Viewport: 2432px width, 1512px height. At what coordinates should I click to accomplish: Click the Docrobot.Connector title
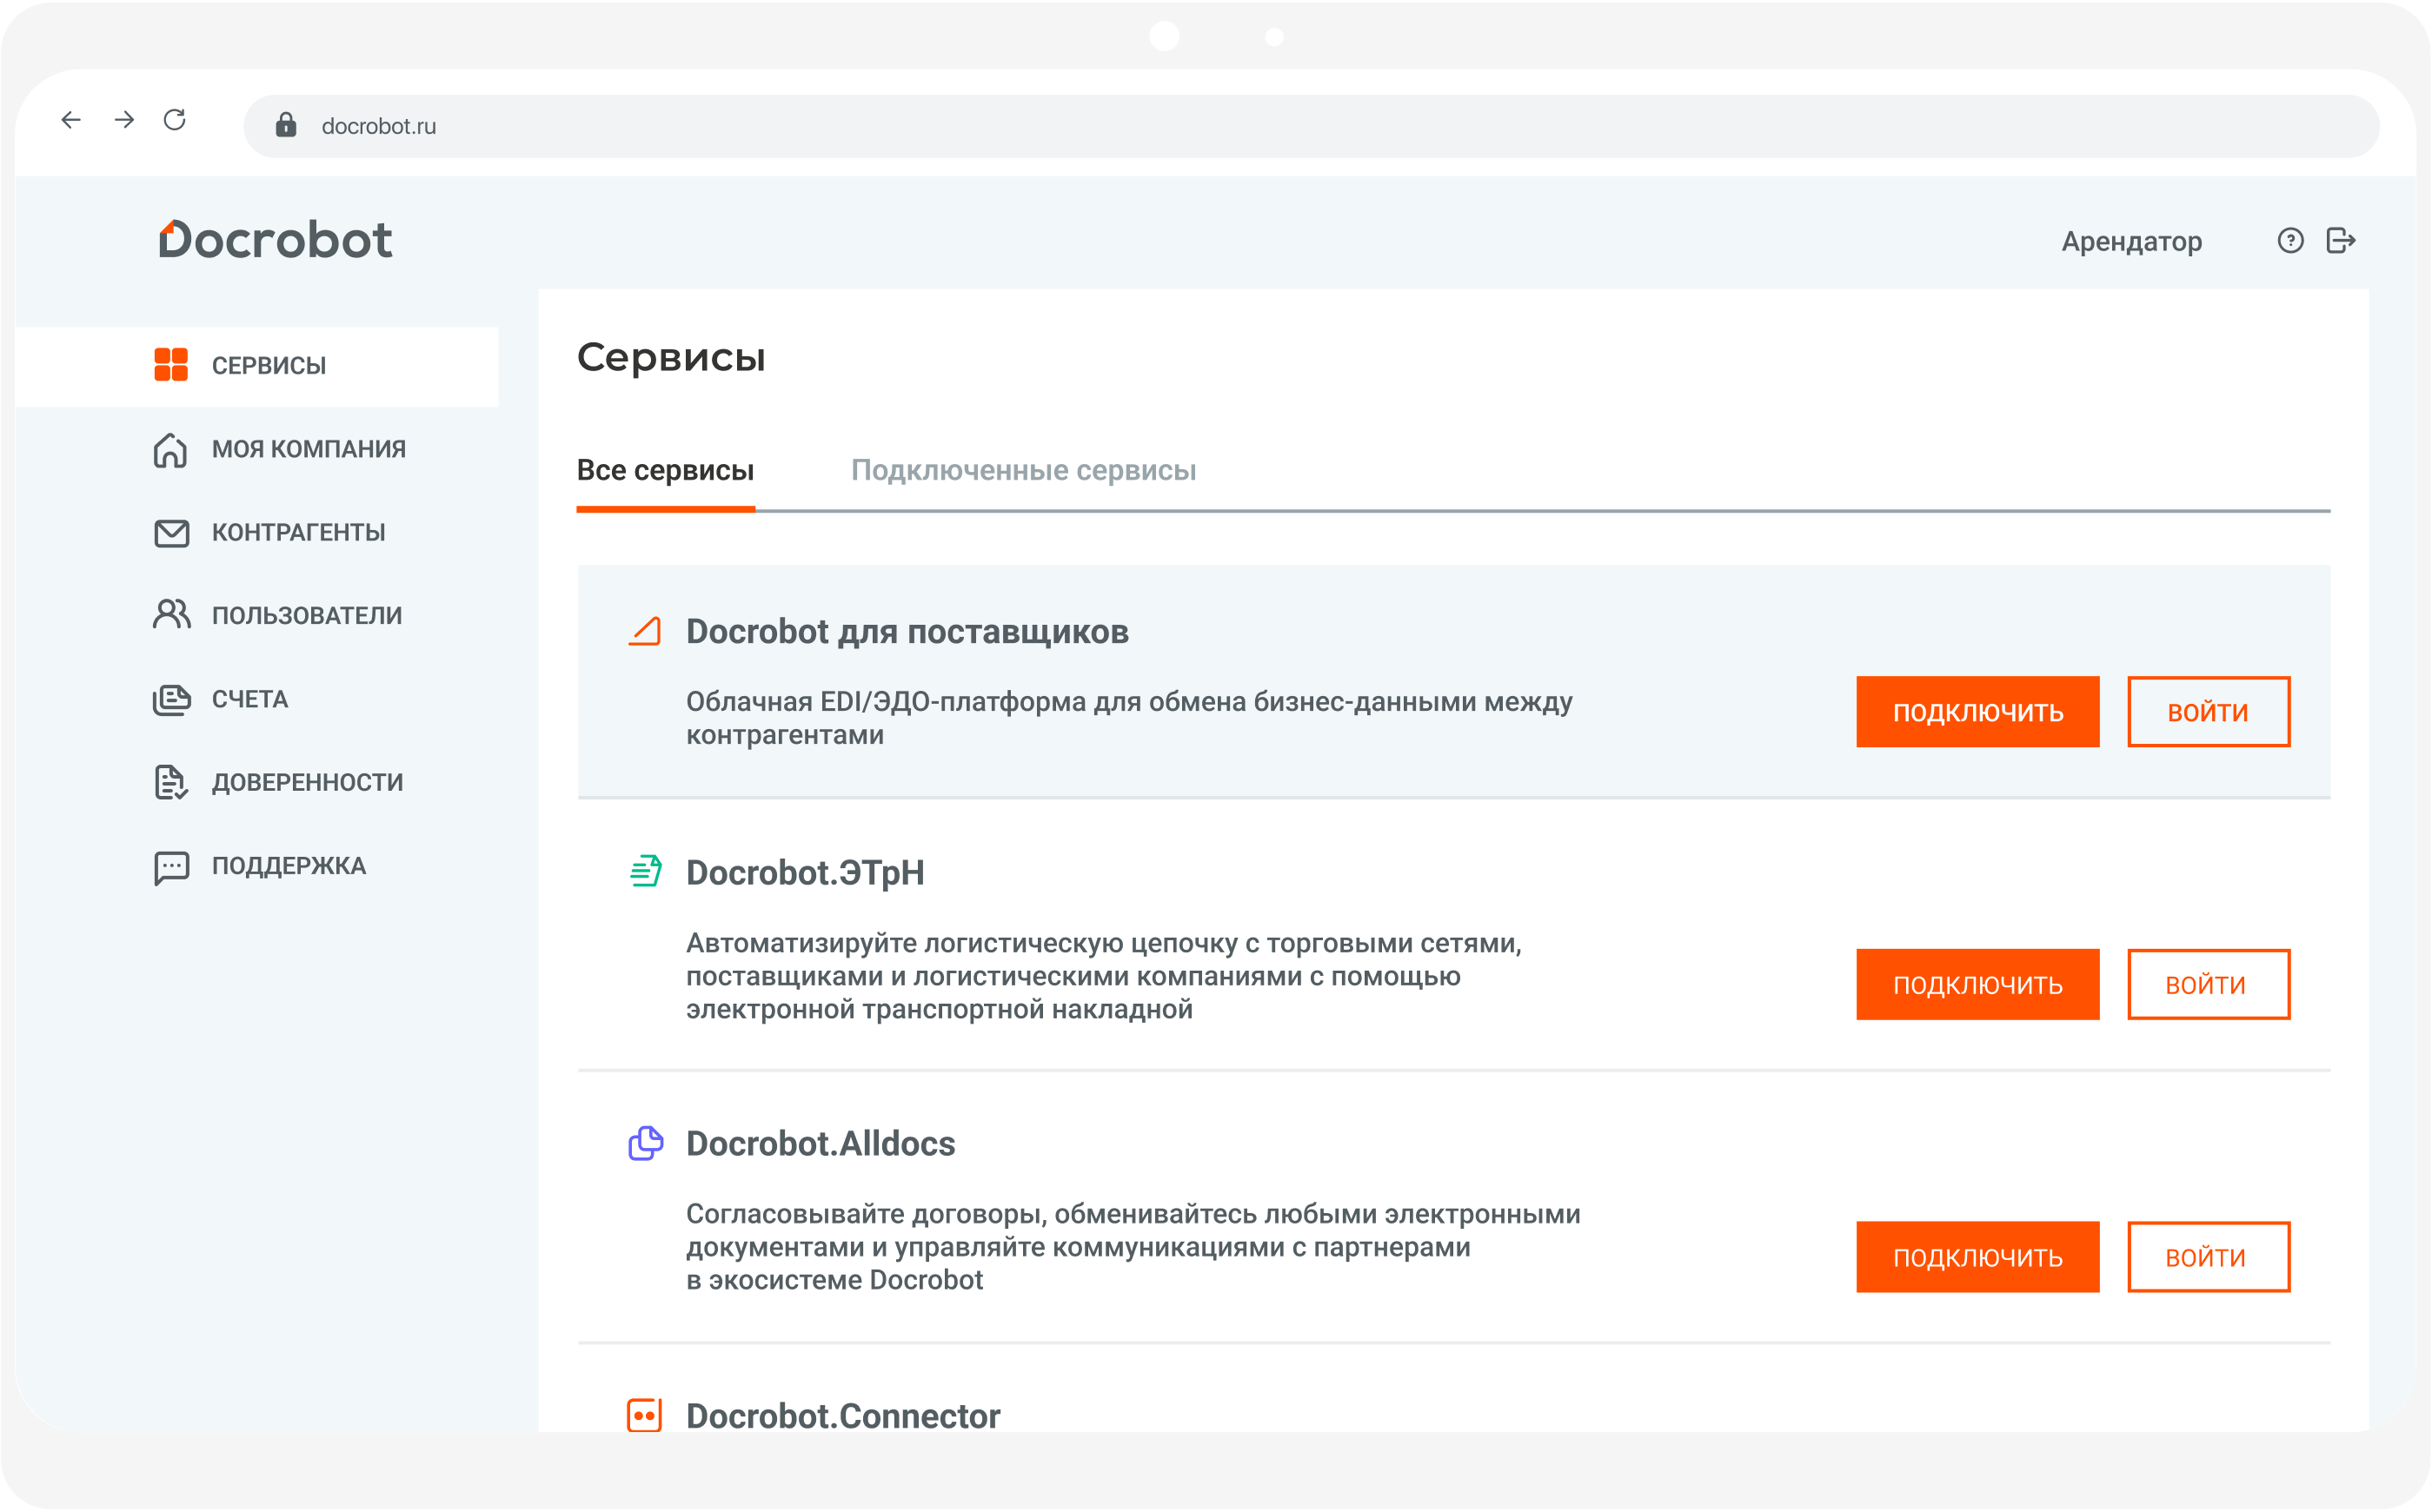(x=843, y=1416)
